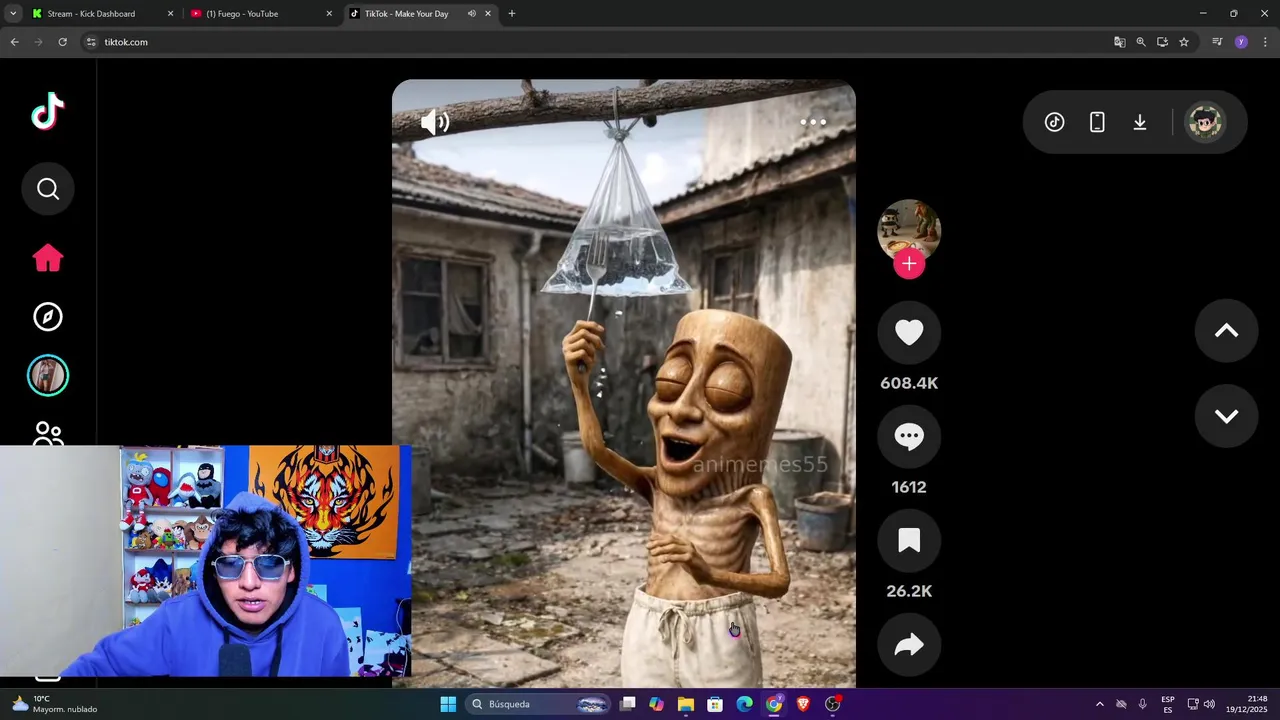Screen dimensions: 1280x720
Task: Bookmark the video to favorites
Action: pyautogui.click(x=909, y=540)
